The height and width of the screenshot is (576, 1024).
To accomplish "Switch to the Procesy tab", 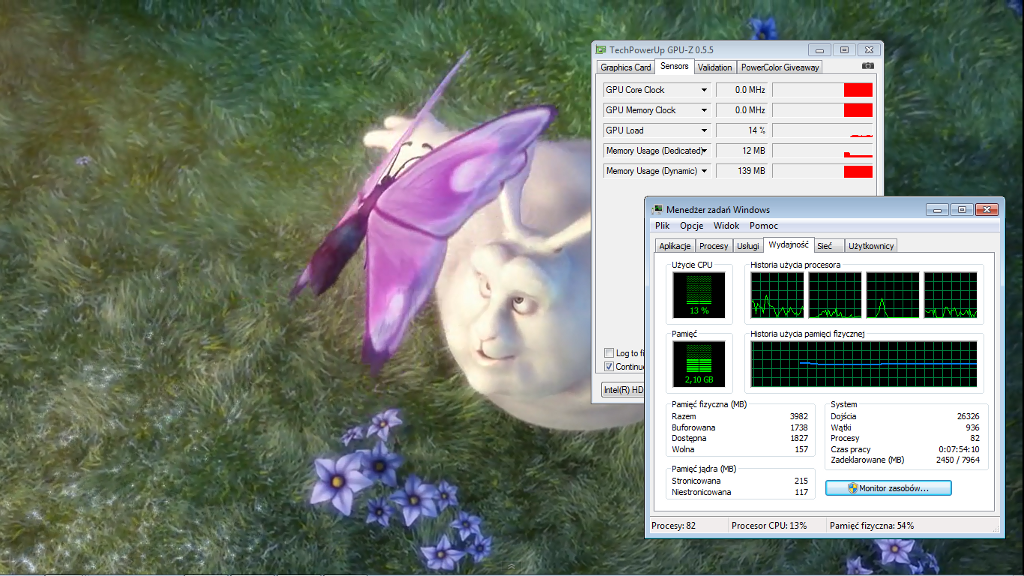I will pyautogui.click(x=713, y=246).
